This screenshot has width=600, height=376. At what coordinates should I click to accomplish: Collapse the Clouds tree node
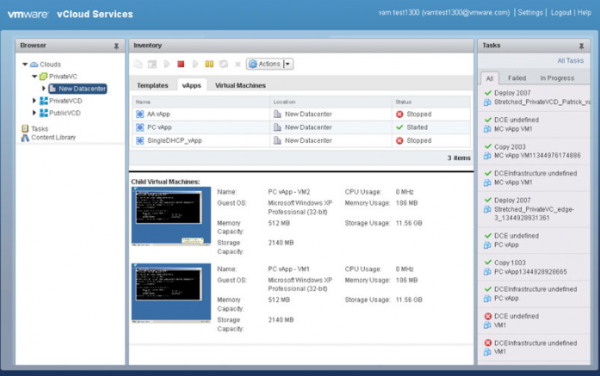25,64
